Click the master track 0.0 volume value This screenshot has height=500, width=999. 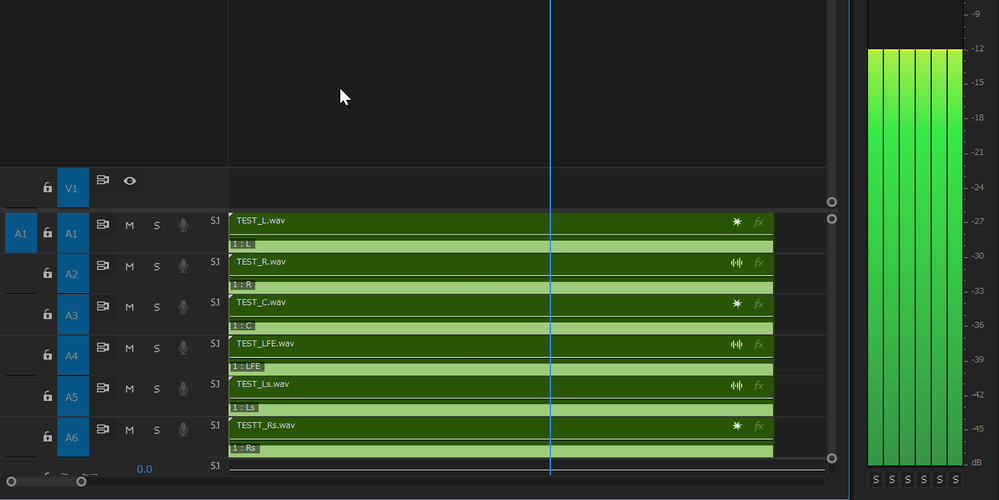(145, 469)
